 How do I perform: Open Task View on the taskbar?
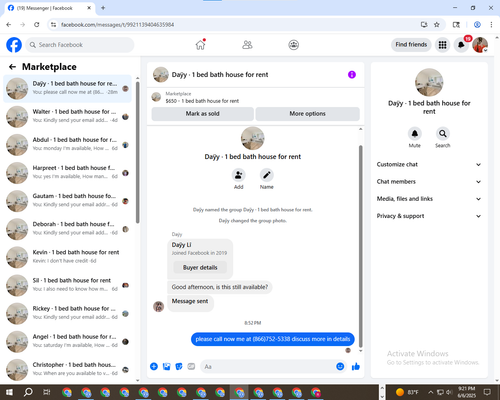(47, 392)
